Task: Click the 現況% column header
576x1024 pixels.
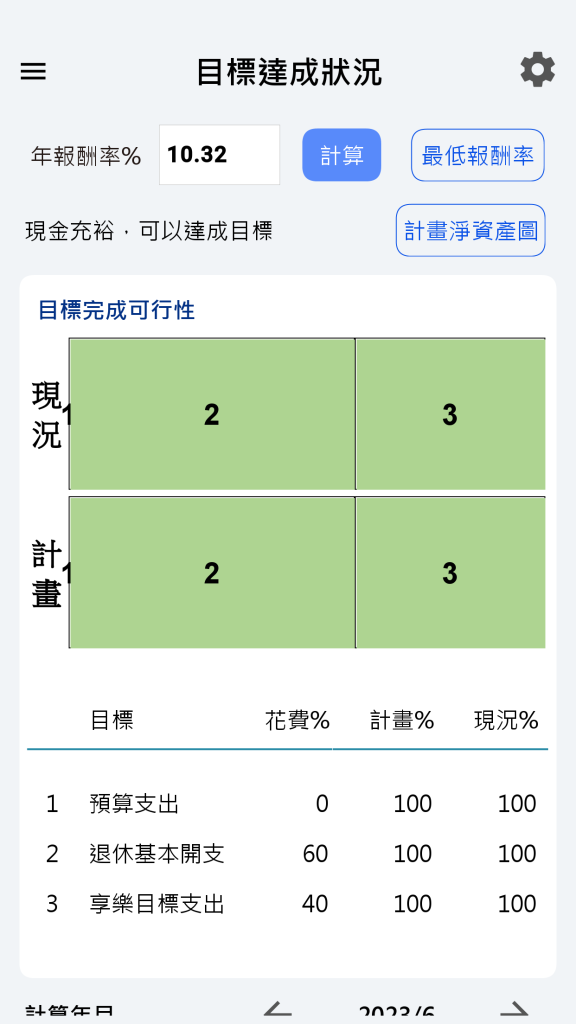Action: point(506,720)
